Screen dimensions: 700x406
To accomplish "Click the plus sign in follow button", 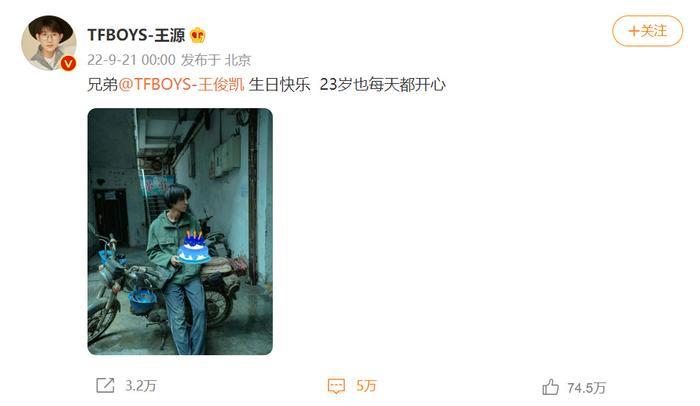I will [633, 31].
